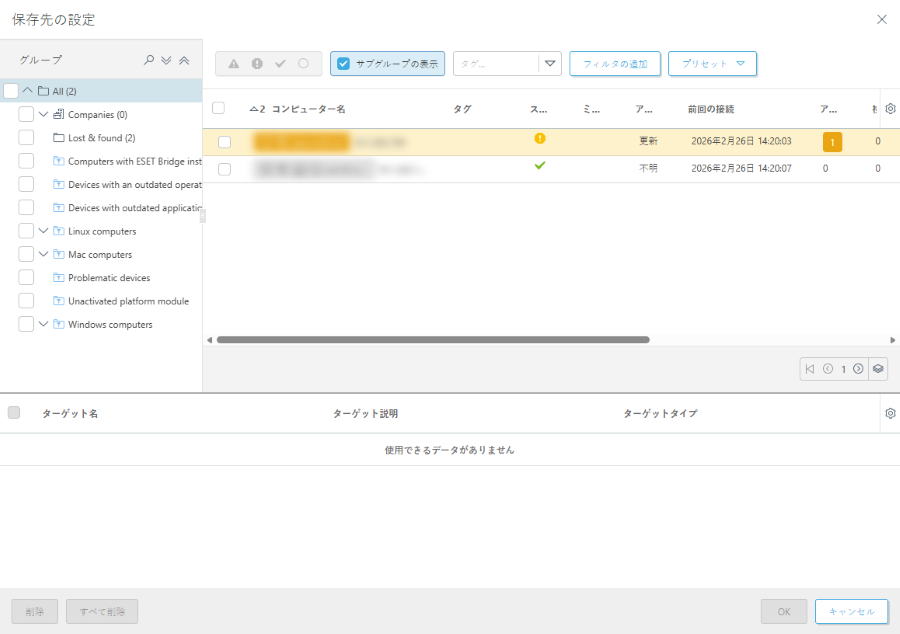Check the Linux computers group checkbox
The height and width of the screenshot is (634, 900).
coord(26,231)
